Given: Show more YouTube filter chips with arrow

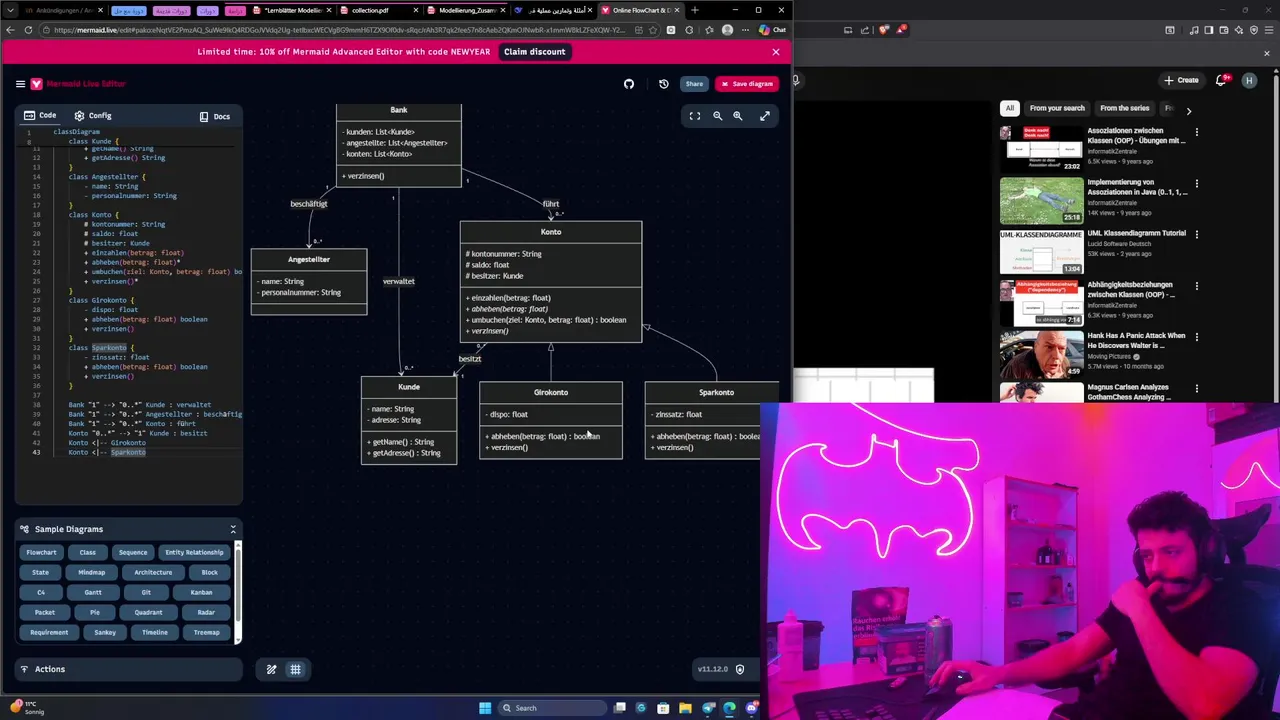Looking at the screenshot, I should [1189, 110].
